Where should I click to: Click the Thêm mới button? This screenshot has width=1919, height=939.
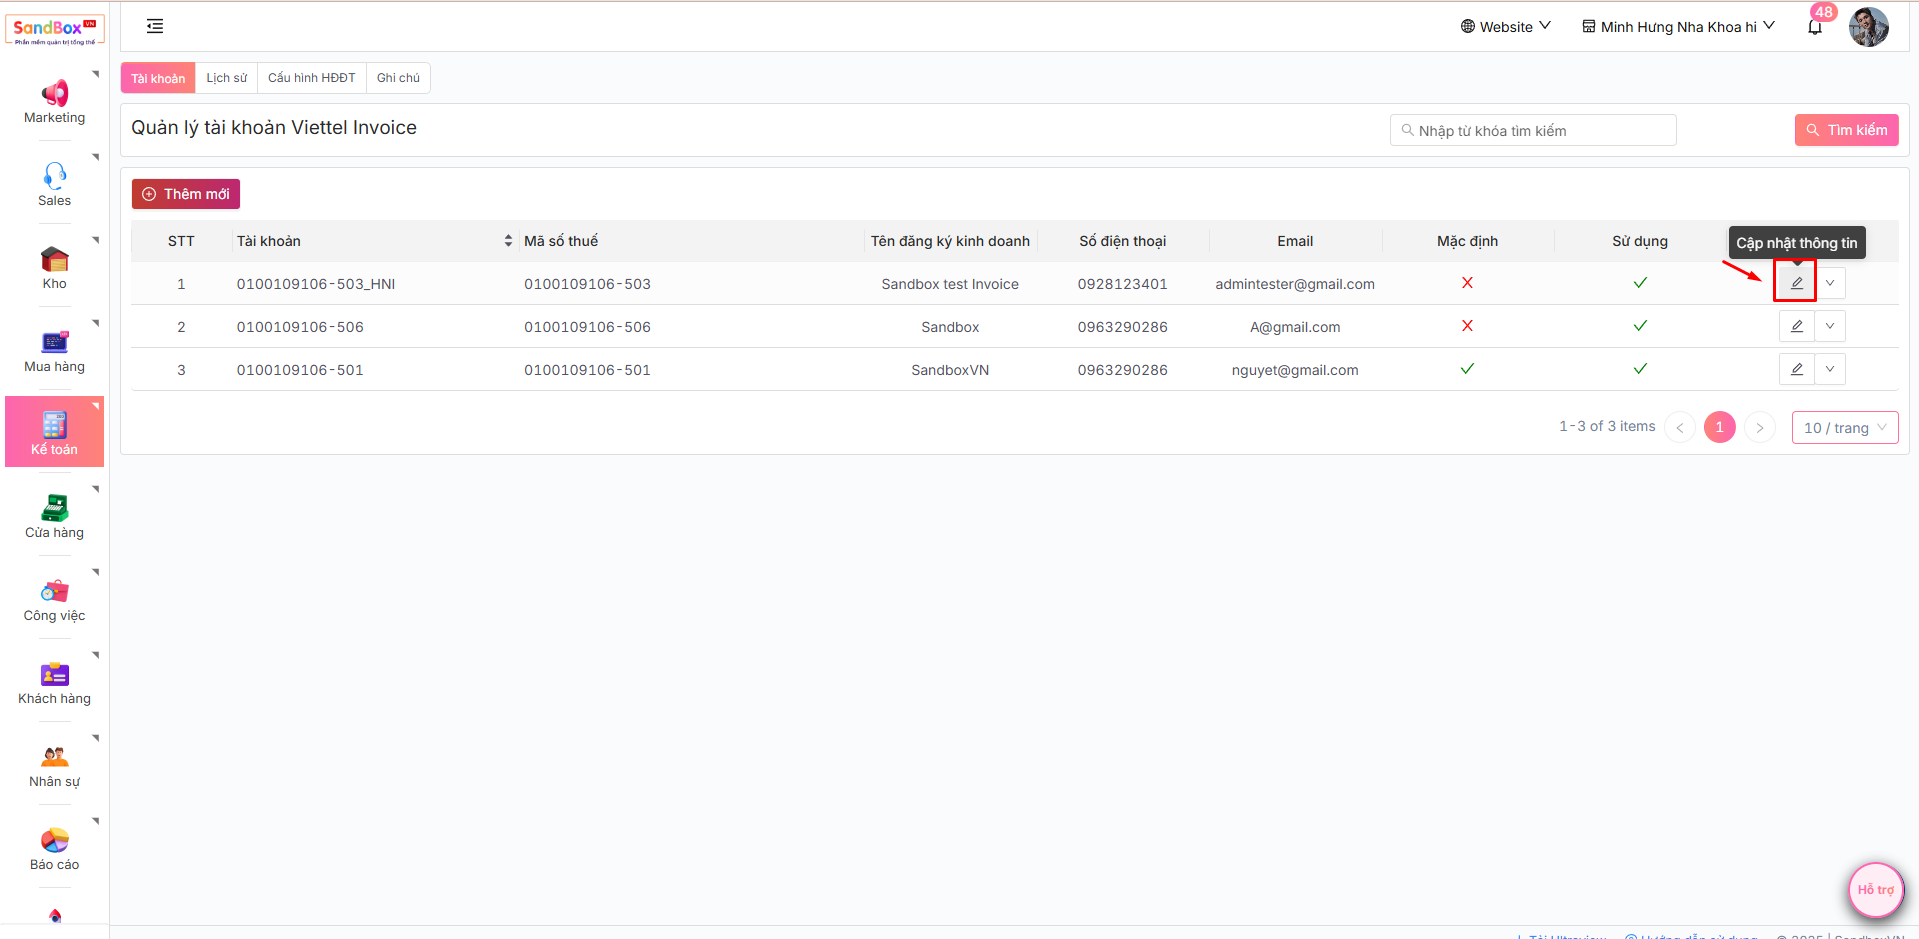coord(186,194)
